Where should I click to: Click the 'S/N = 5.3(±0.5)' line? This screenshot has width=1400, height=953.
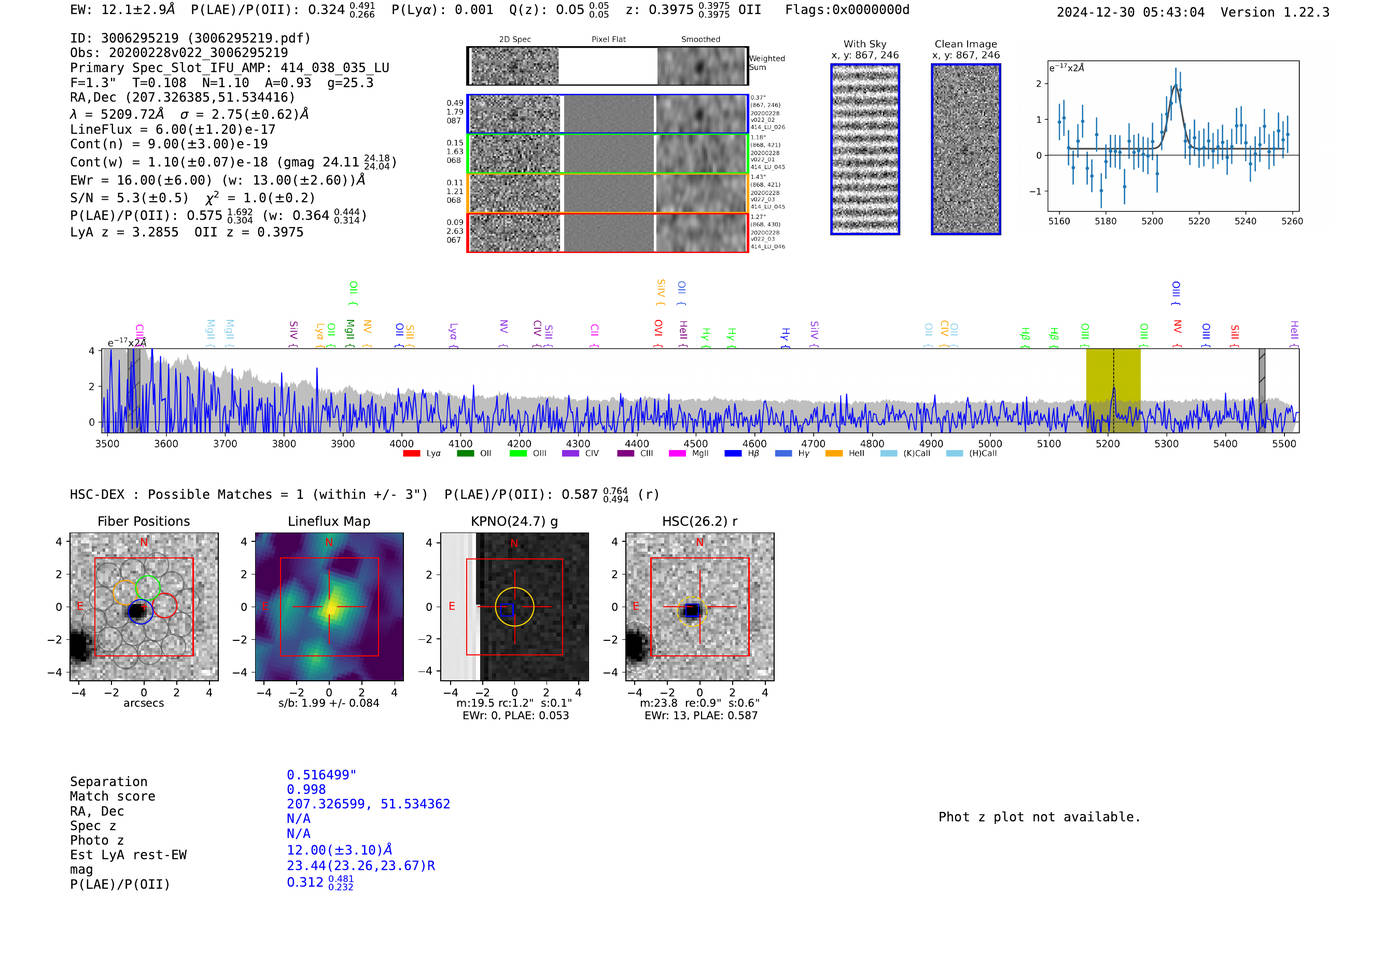pyautogui.click(x=129, y=198)
